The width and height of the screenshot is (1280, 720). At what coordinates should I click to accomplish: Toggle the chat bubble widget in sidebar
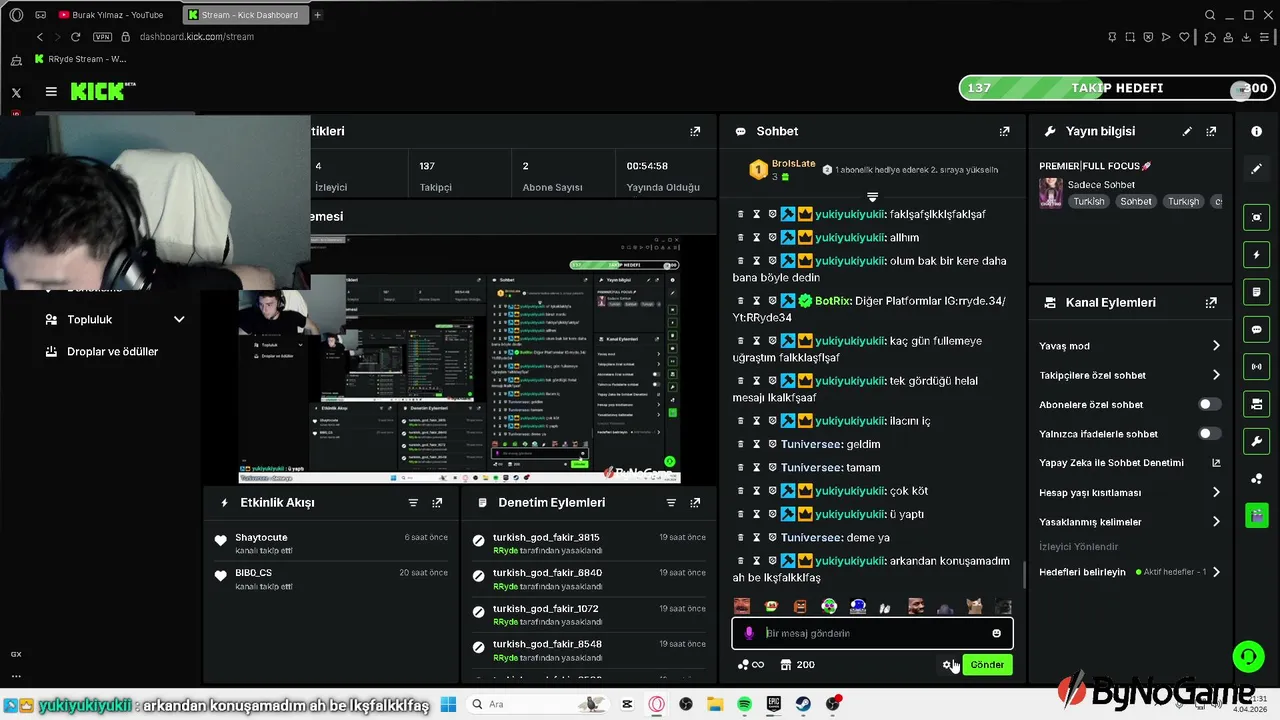coord(1257,329)
